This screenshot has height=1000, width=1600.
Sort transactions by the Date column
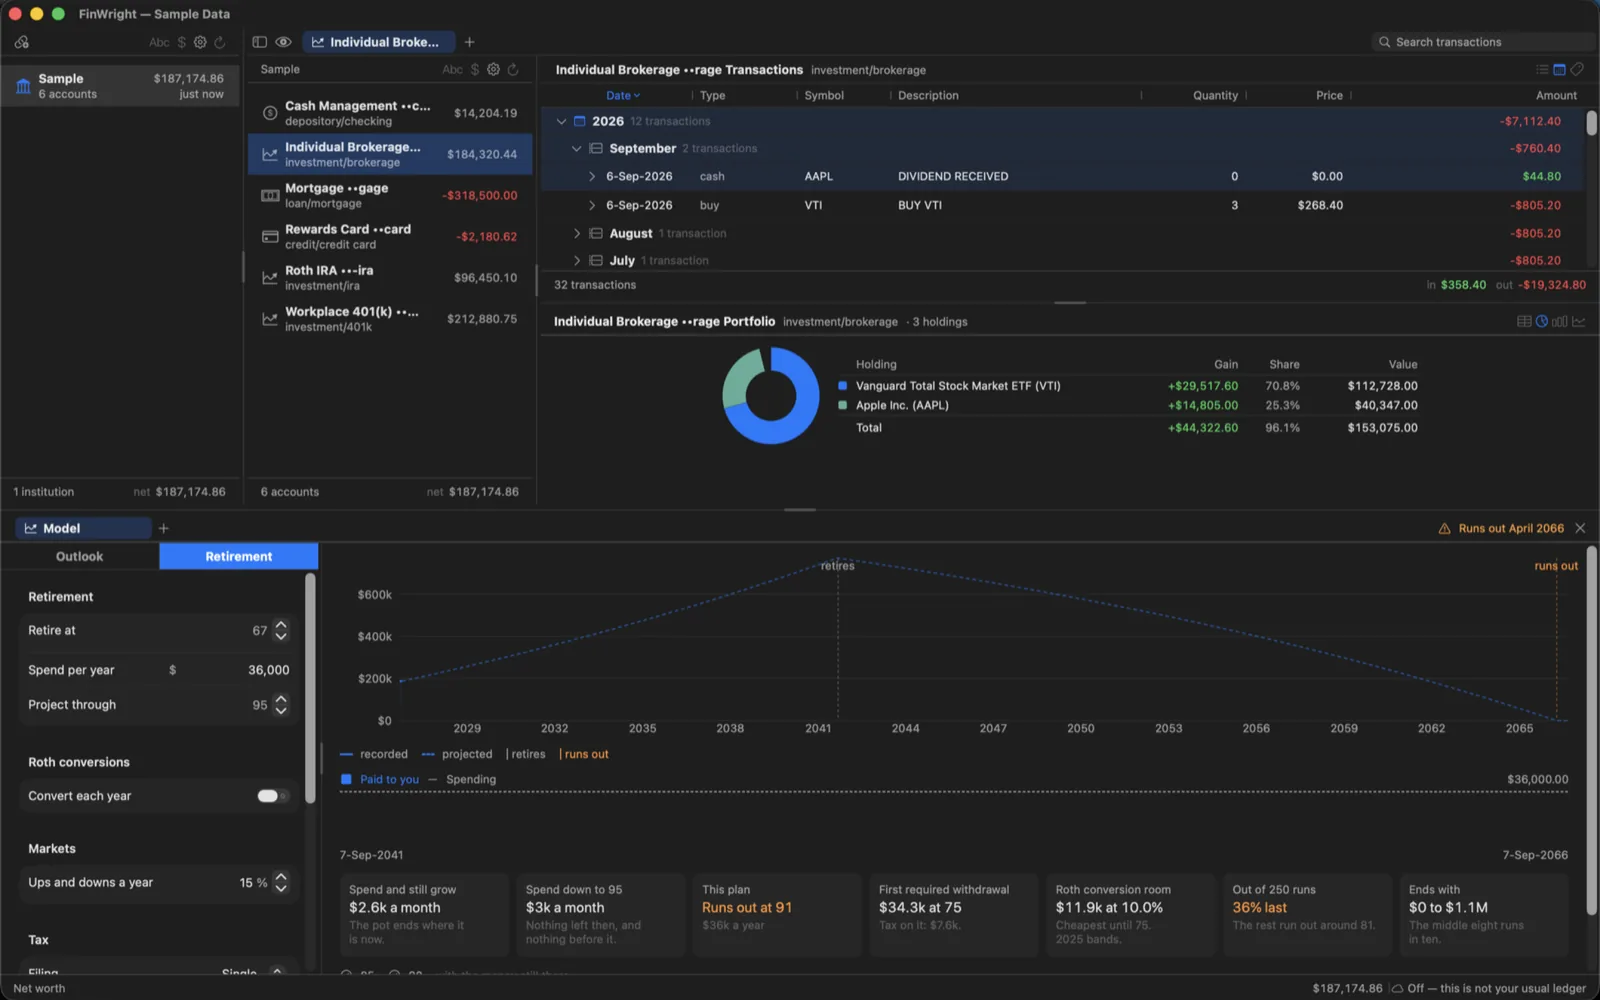pos(623,95)
